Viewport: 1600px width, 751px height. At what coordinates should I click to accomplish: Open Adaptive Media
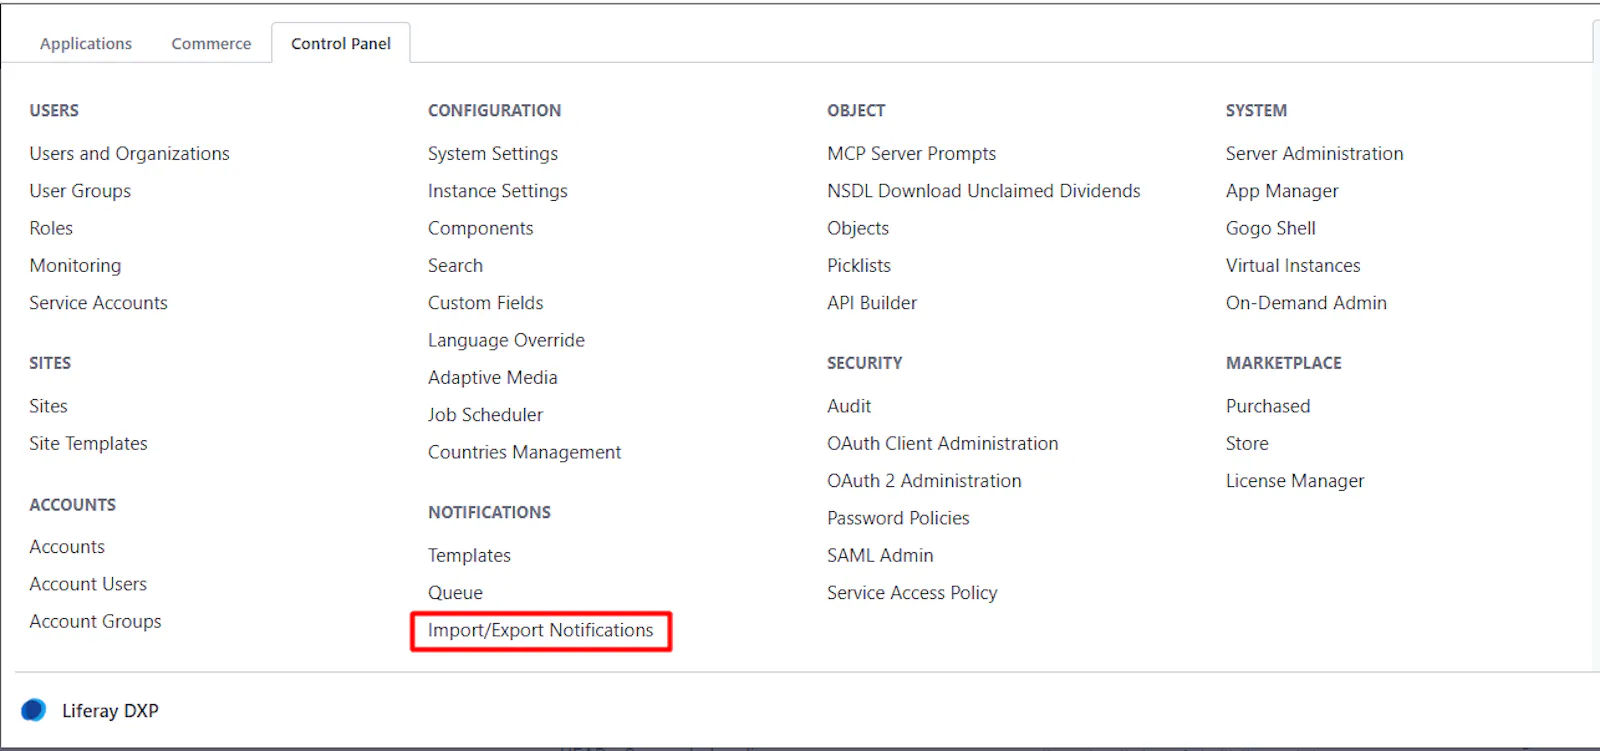493,378
